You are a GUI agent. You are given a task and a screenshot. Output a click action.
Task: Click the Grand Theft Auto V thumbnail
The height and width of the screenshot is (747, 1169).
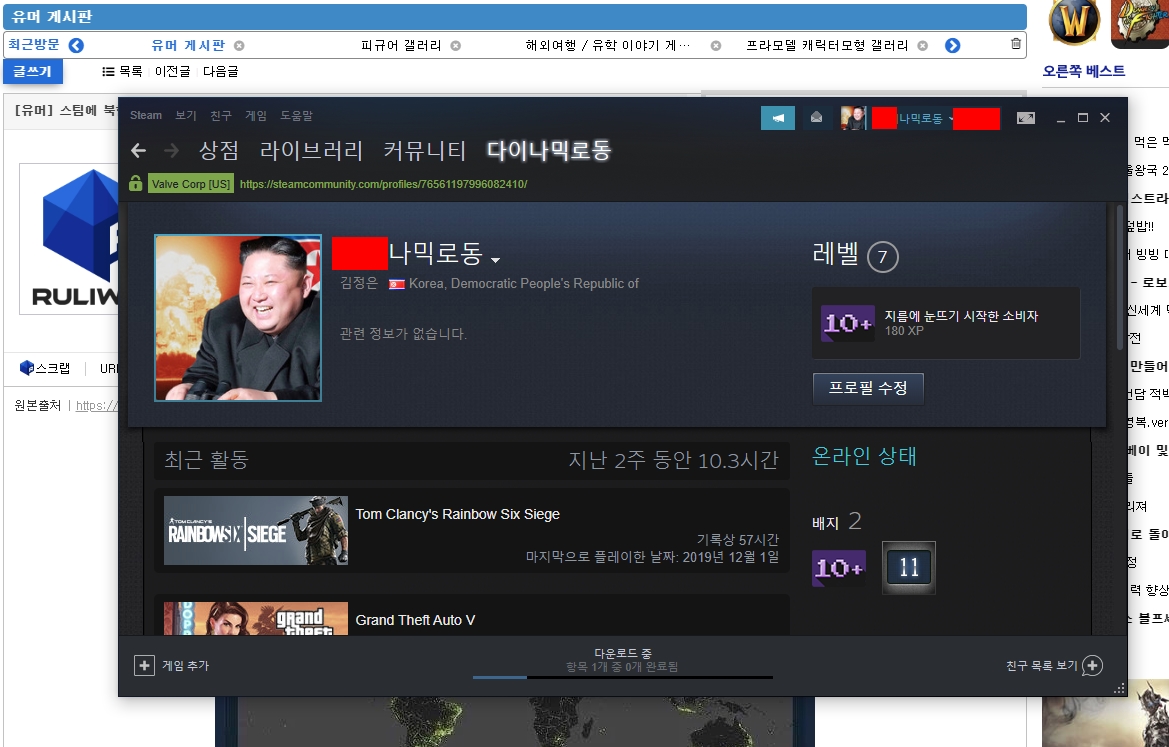256,618
